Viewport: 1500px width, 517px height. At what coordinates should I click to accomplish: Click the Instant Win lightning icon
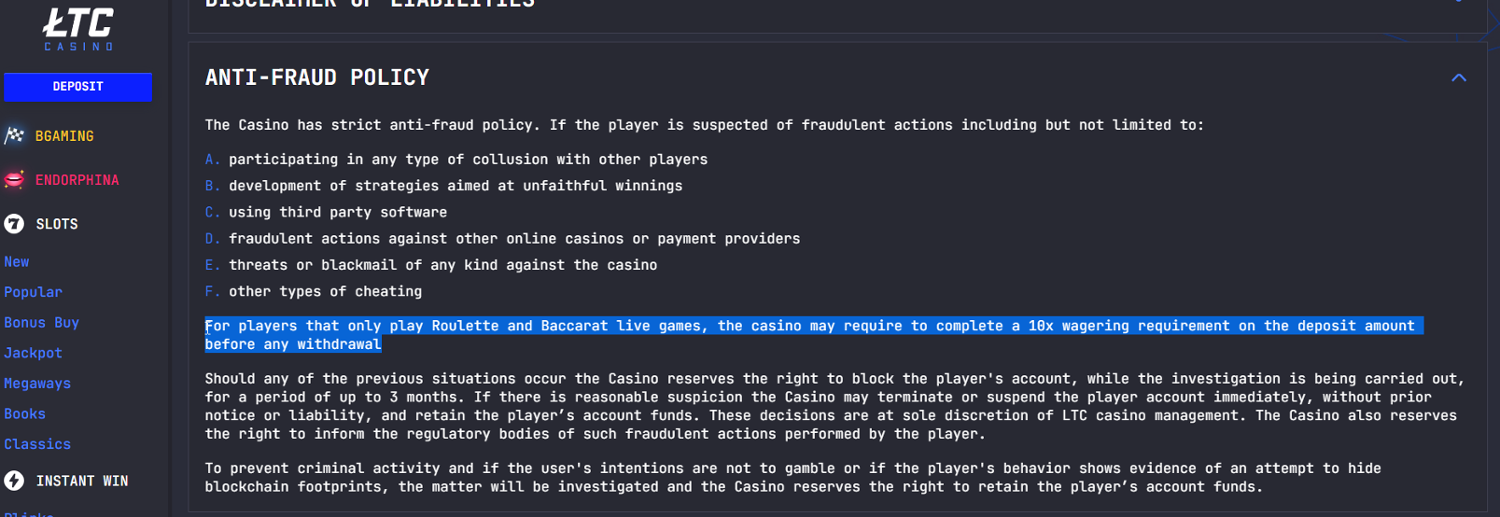[x=14, y=481]
